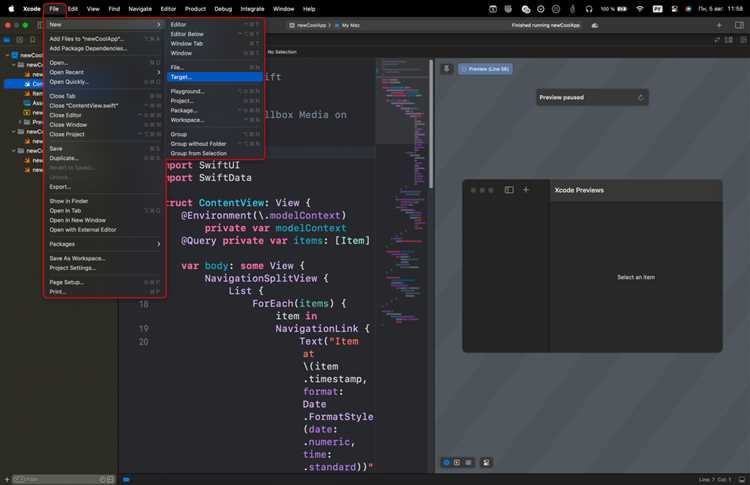750x485 pixels.
Task: Refresh the paused preview
Action: (640, 98)
